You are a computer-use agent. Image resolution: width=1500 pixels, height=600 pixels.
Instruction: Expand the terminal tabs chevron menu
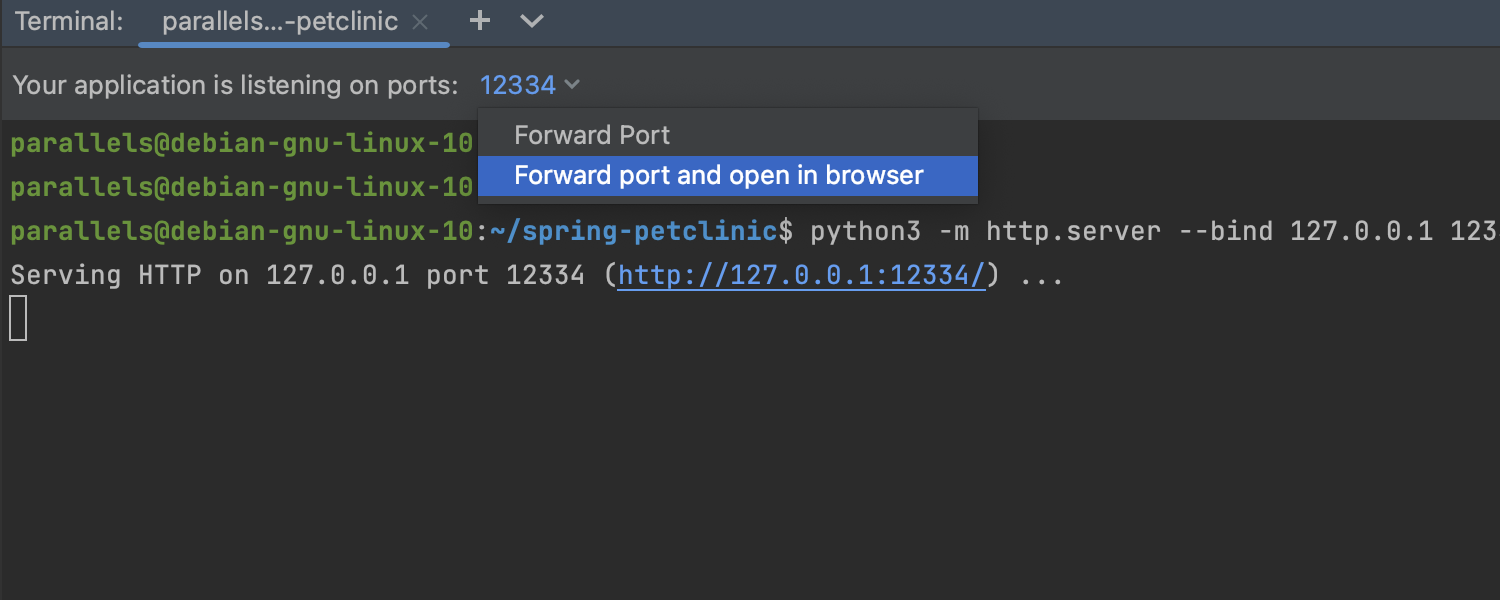tap(532, 21)
